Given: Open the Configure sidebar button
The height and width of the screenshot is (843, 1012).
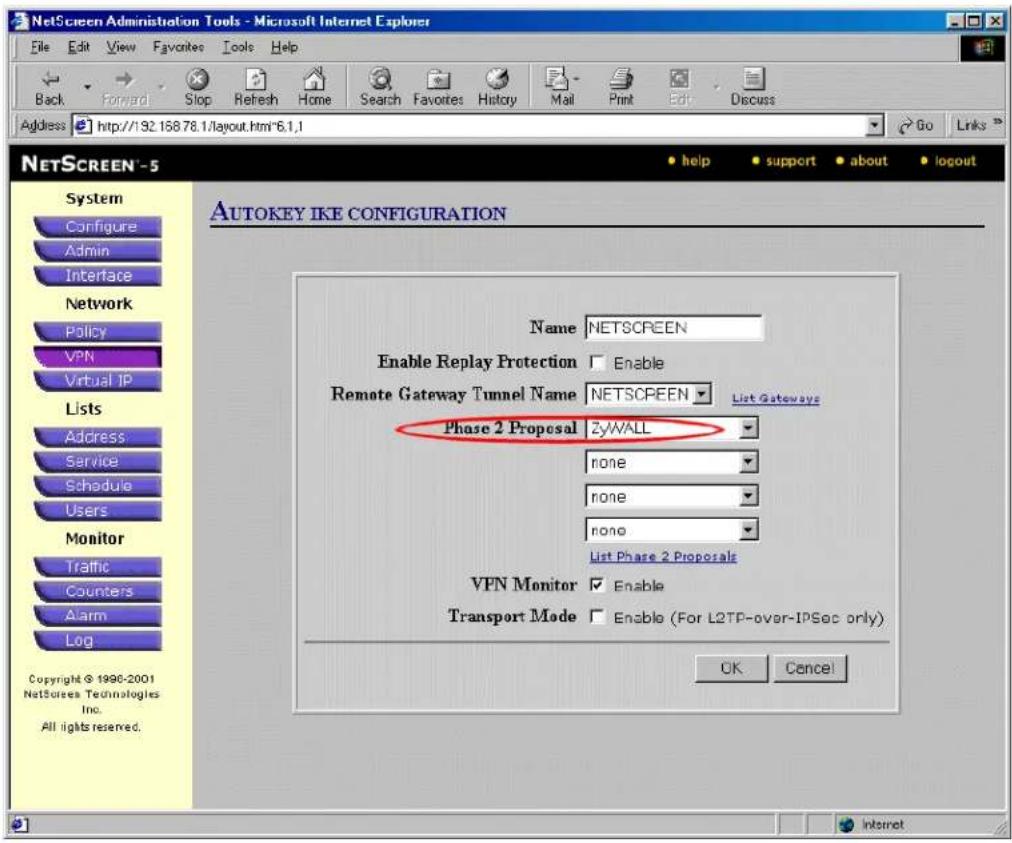Looking at the screenshot, I should point(98,227).
